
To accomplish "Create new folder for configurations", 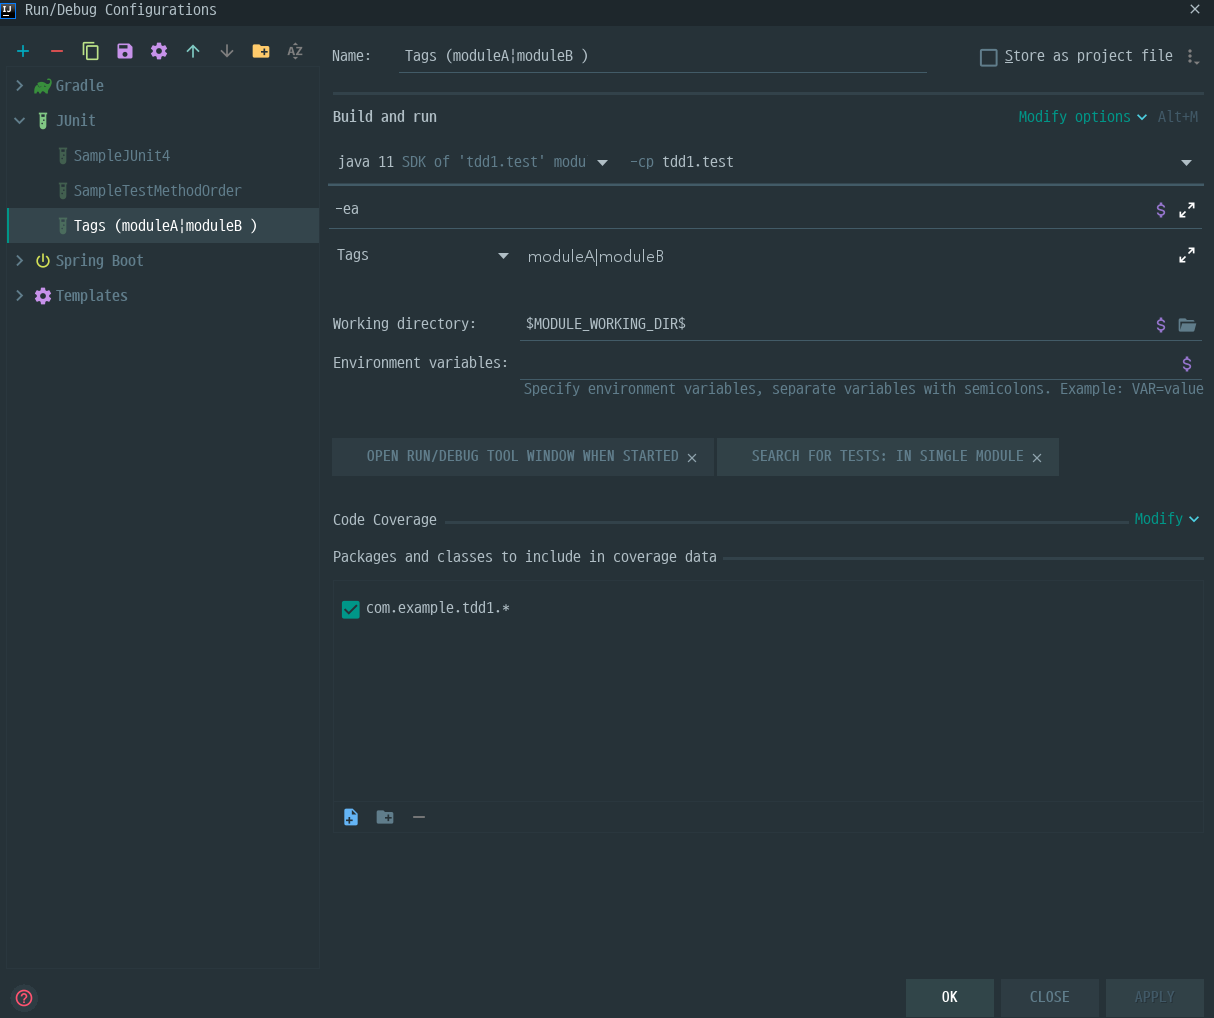I will 261,51.
